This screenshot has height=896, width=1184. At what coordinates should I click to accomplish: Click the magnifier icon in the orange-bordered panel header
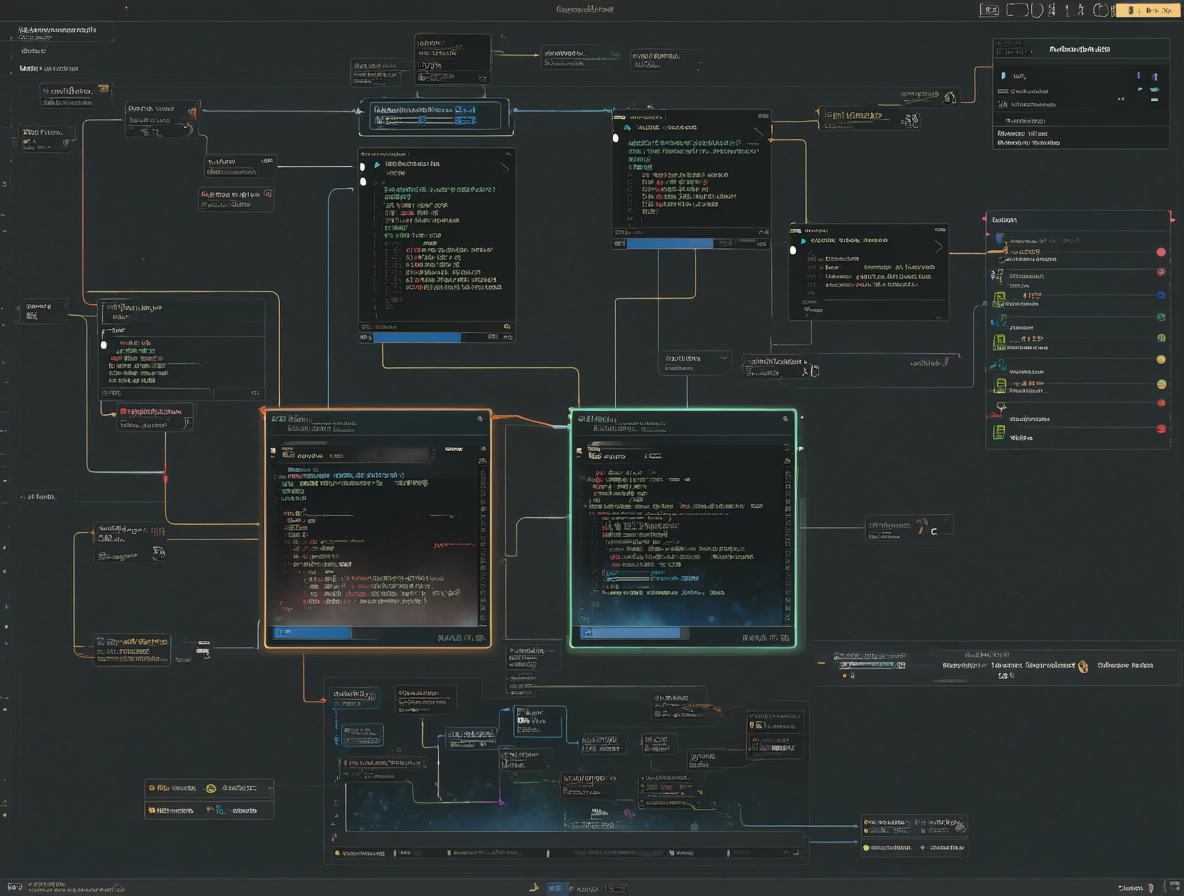tap(479, 418)
